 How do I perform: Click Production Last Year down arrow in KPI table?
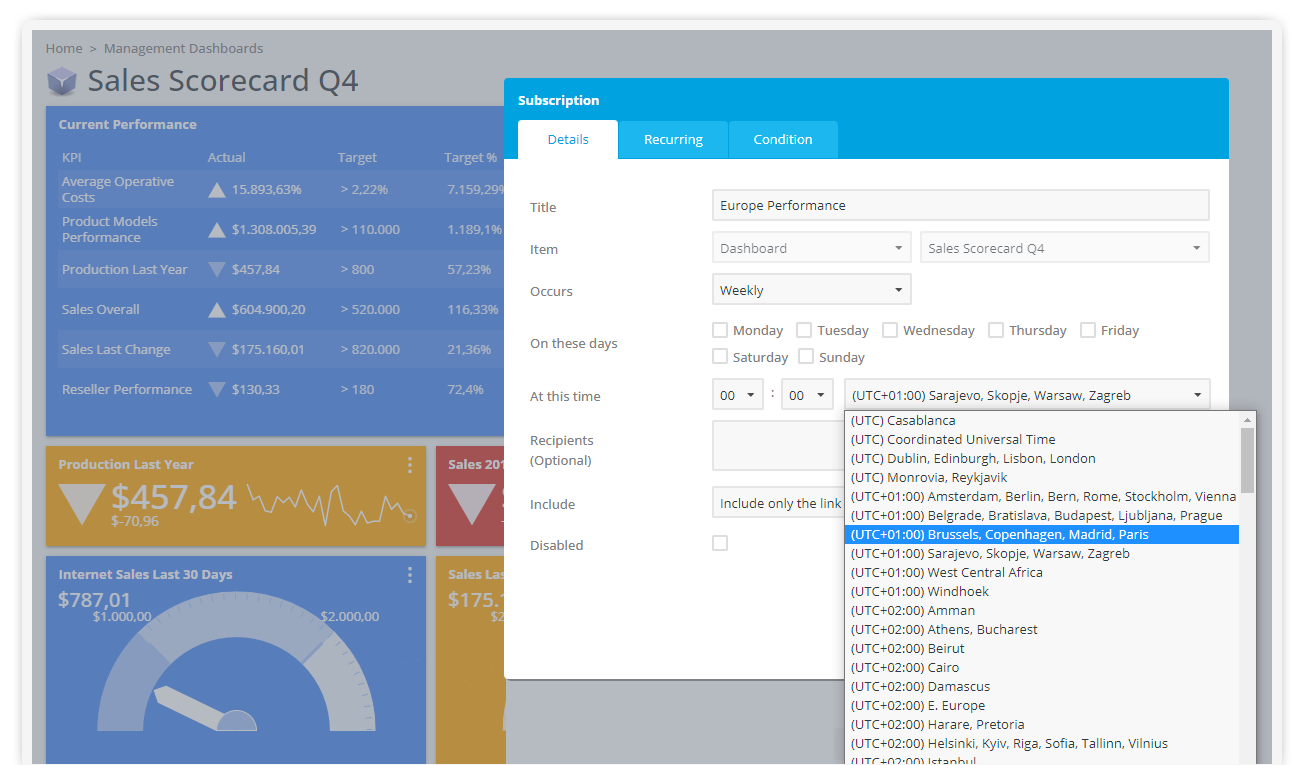tap(216, 269)
